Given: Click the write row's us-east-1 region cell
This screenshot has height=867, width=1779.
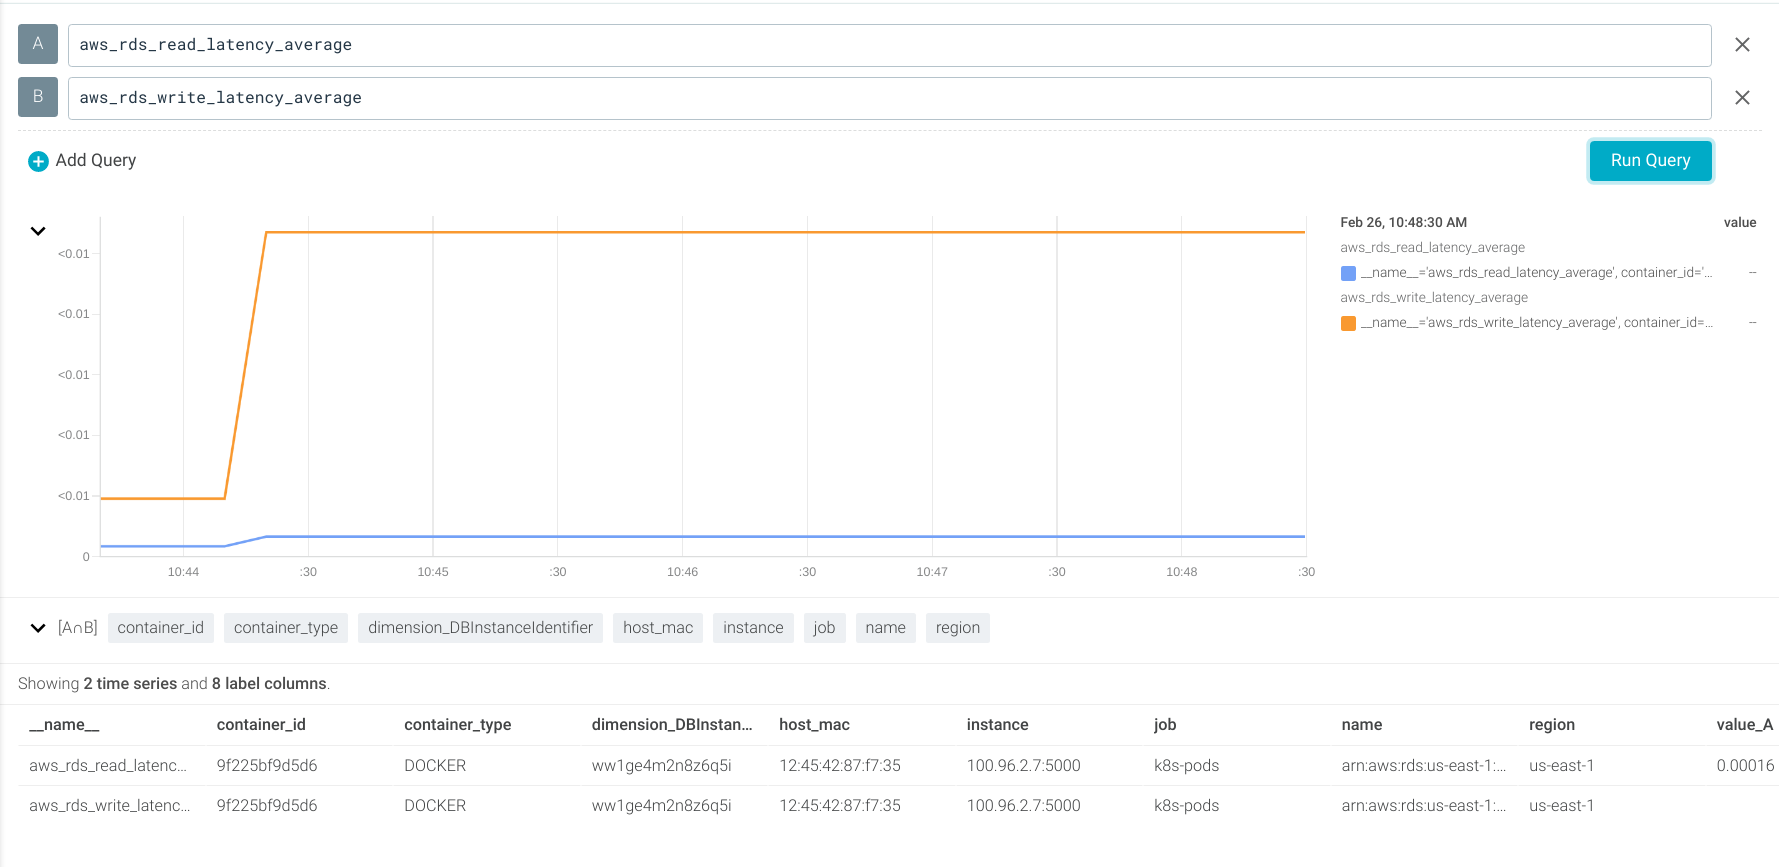Looking at the screenshot, I should click(x=1561, y=806).
